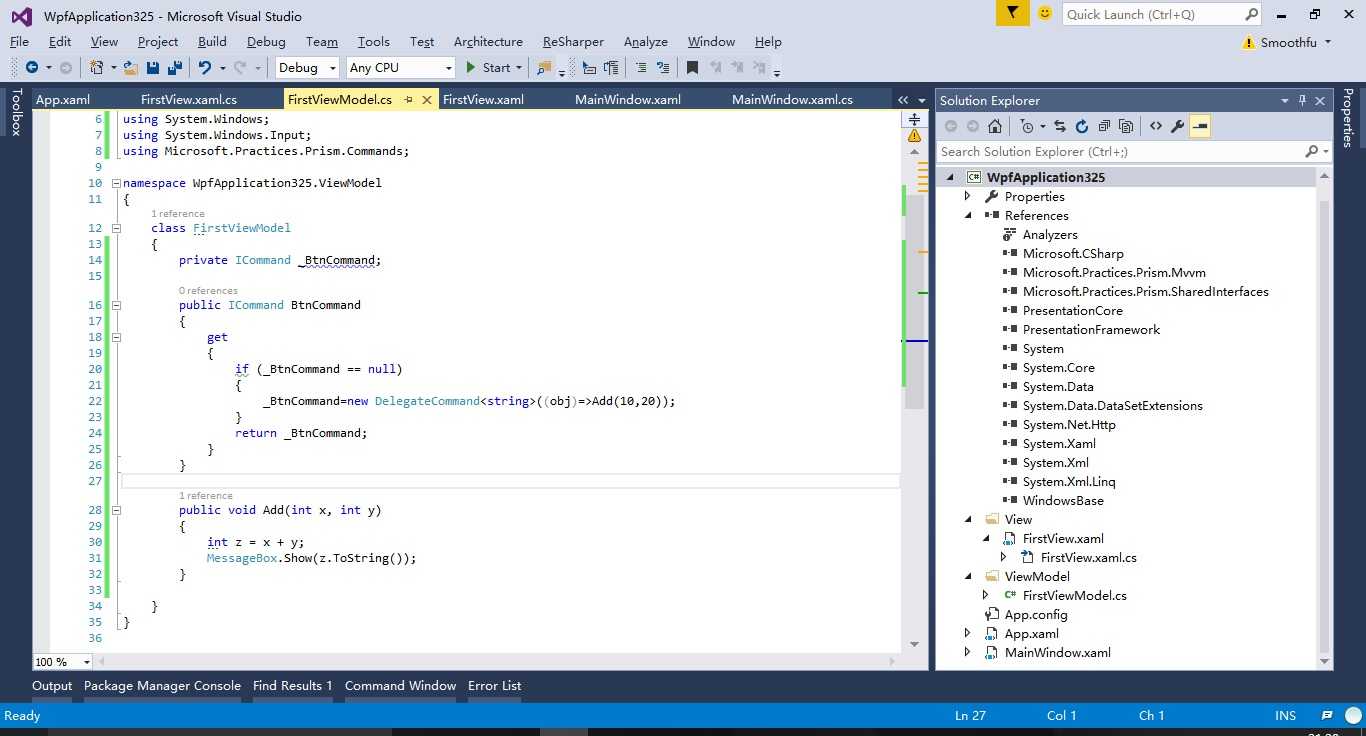Collapse the get accessor outline
The height and width of the screenshot is (736, 1366).
coord(116,337)
